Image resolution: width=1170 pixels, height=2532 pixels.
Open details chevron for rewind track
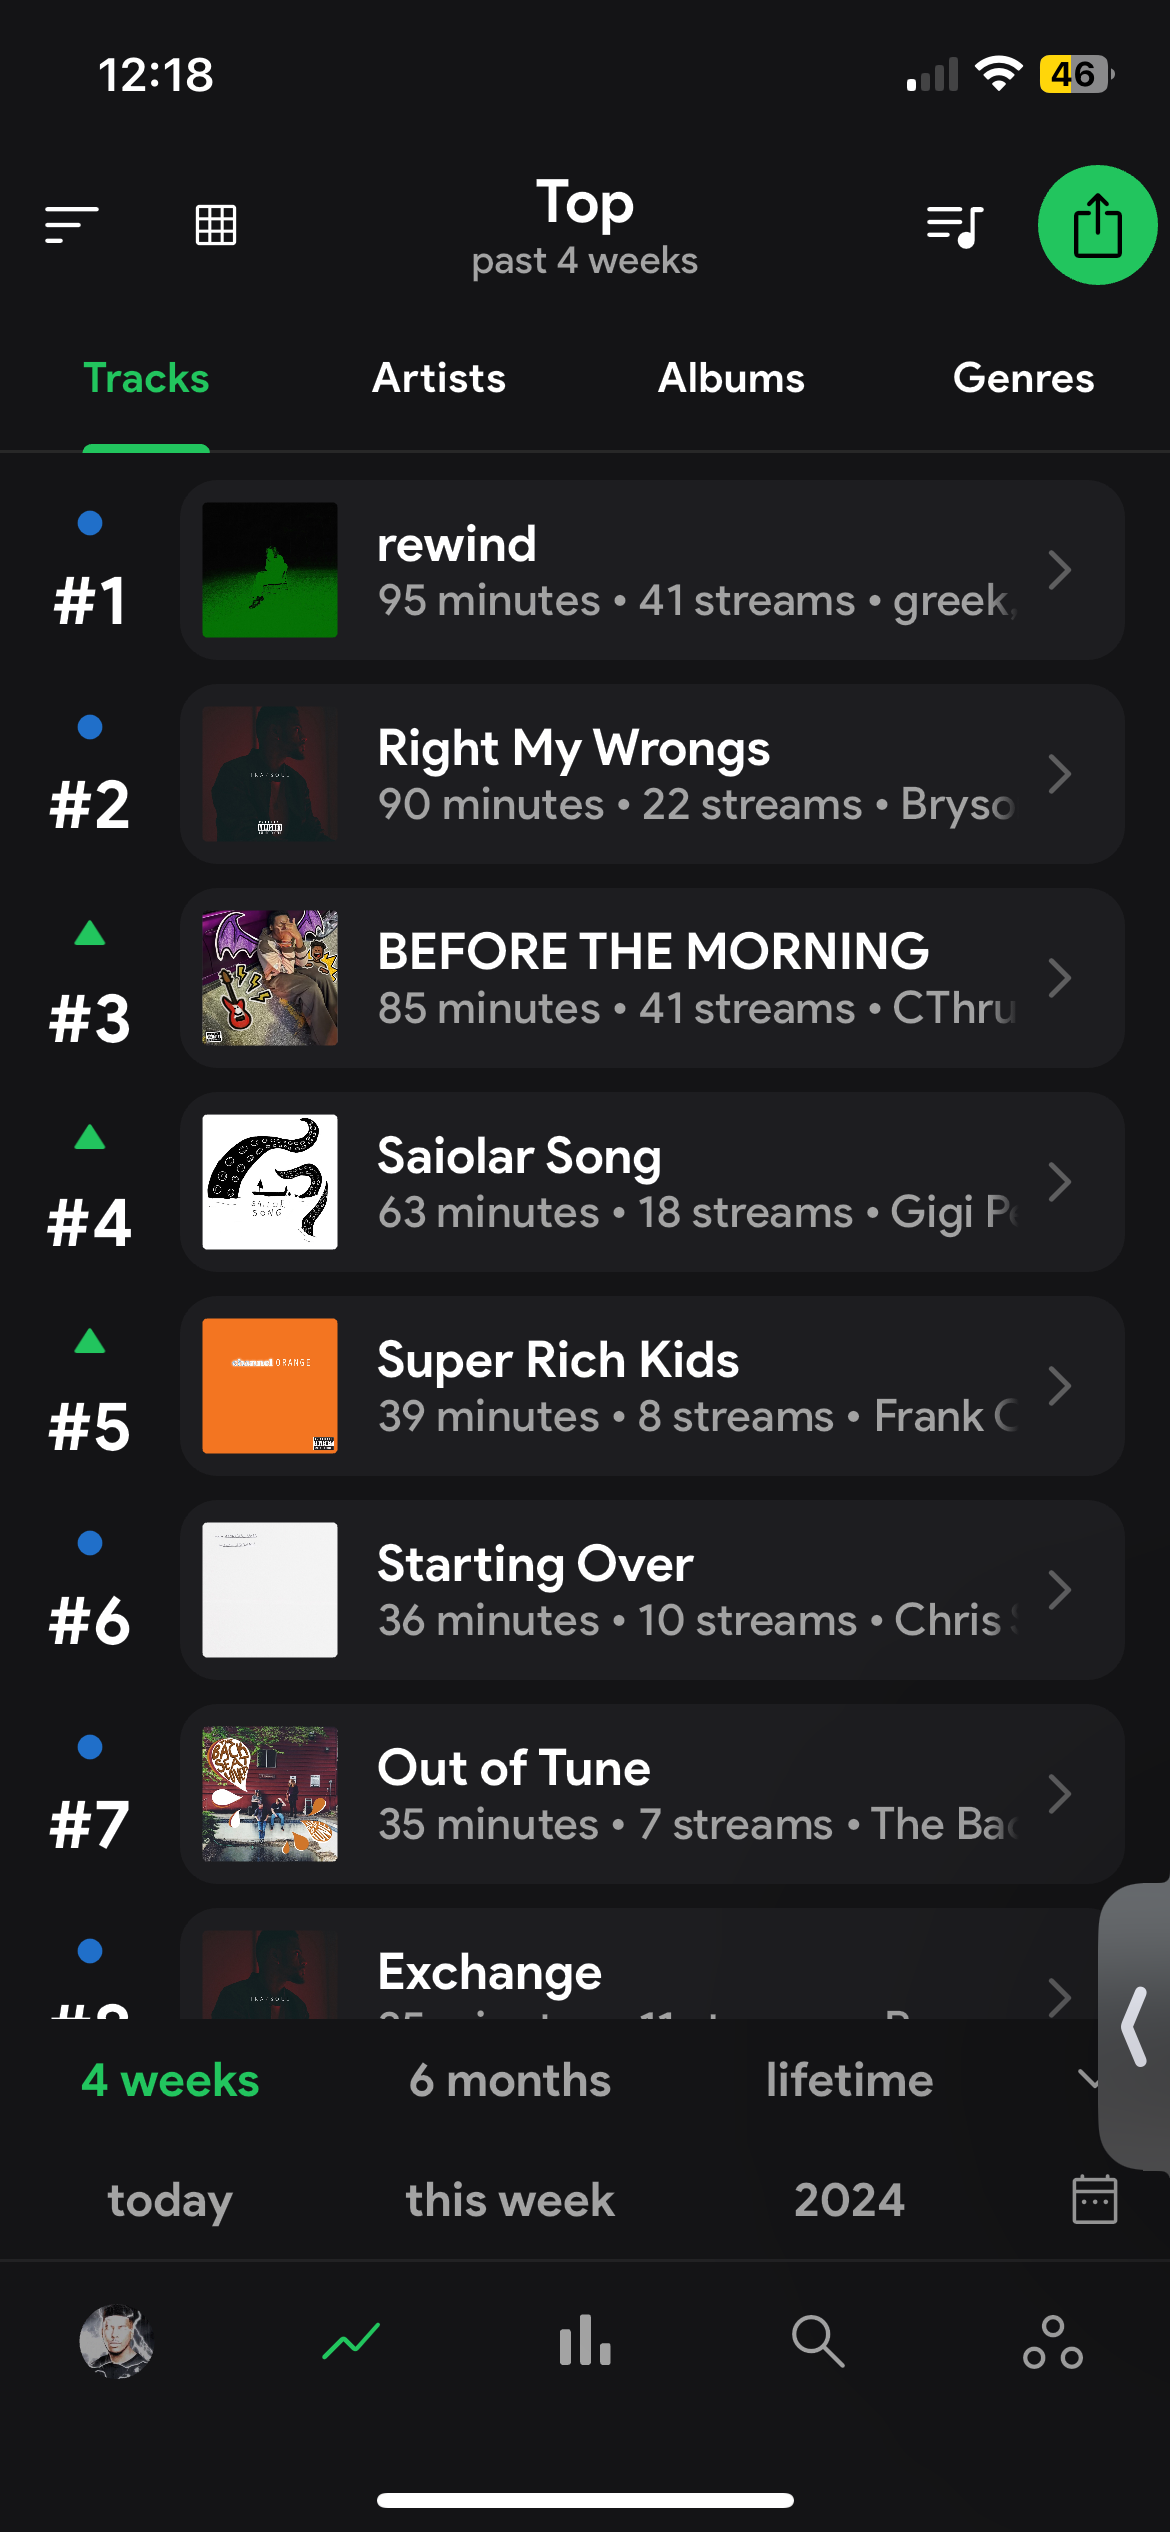tap(1059, 570)
